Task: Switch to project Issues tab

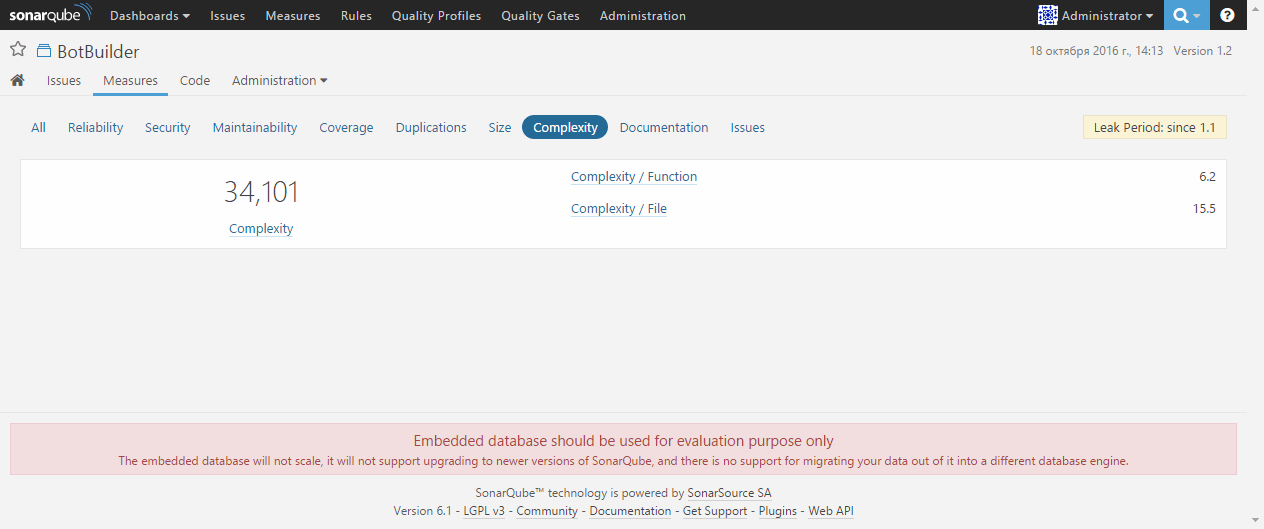Action: [64, 80]
